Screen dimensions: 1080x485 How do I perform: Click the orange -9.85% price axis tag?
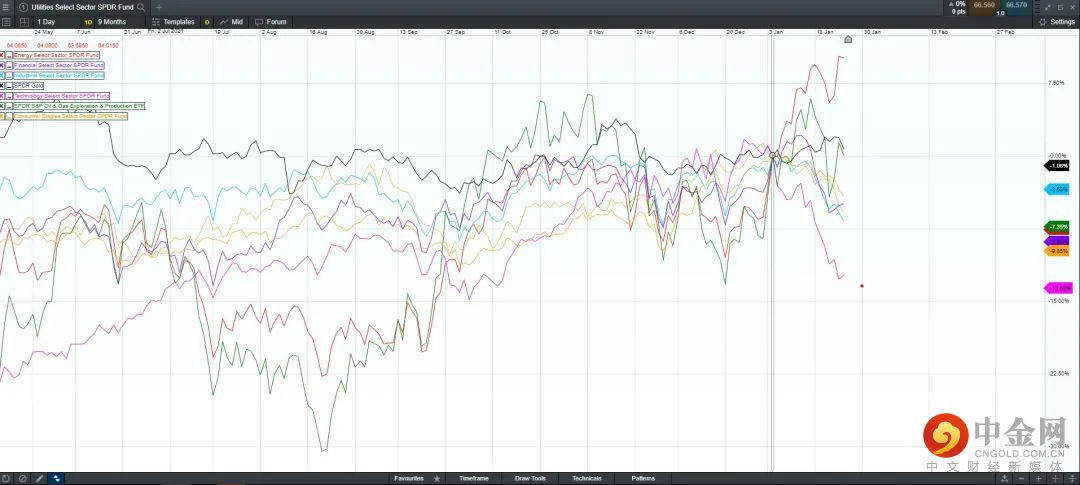[x=1057, y=251]
